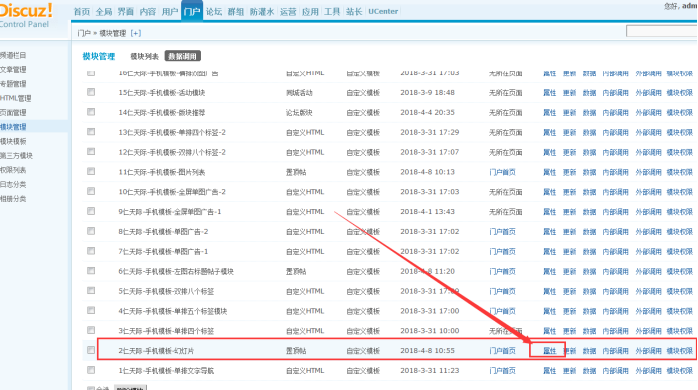The image size is (698, 390).
Task: Open the 群组 navigation tab
Action: point(235,12)
